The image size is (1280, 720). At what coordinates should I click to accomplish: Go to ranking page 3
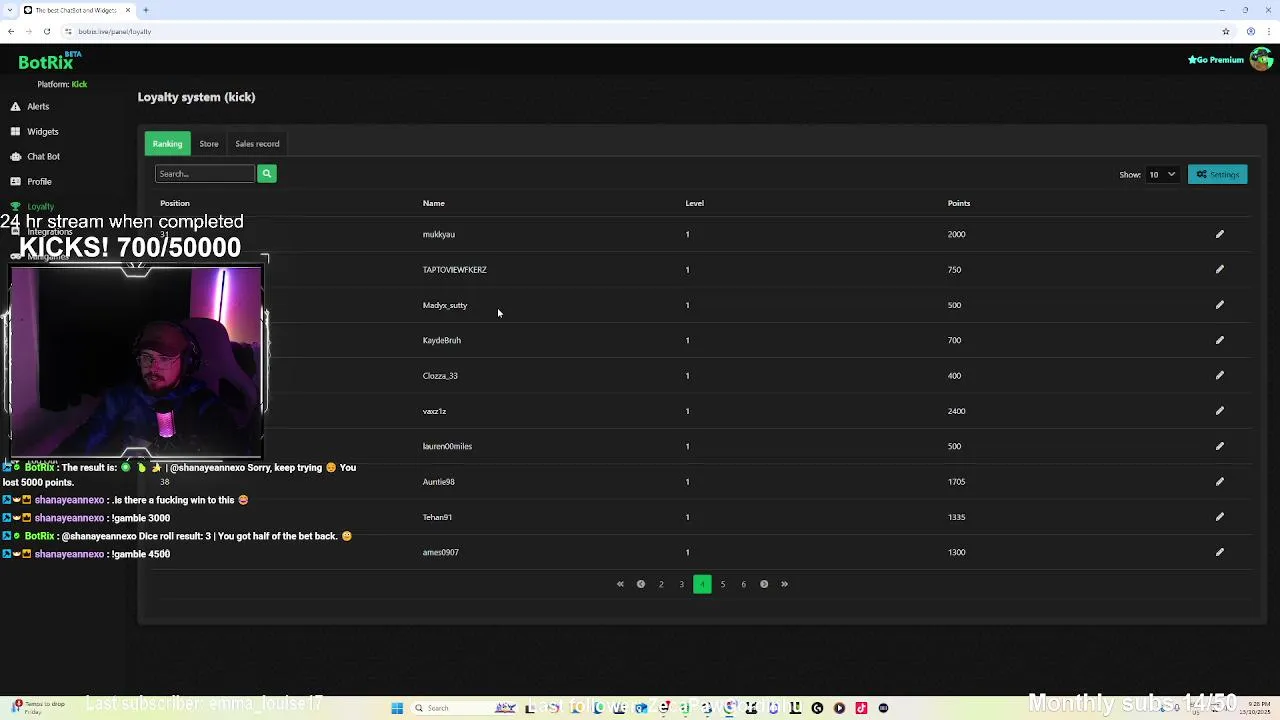pyautogui.click(x=682, y=584)
